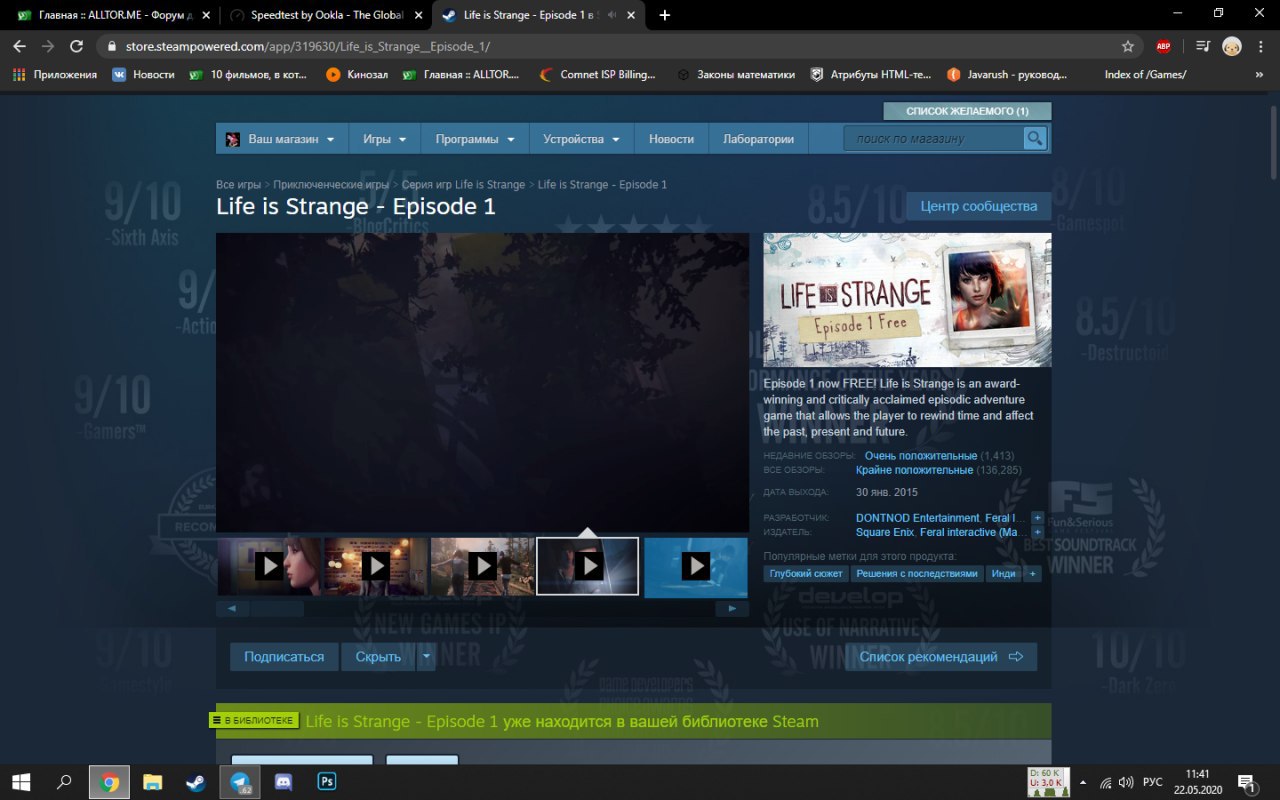1280x800 pixels.
Task: Click the Все игры breadcrumb link
Action: (238, 185)
